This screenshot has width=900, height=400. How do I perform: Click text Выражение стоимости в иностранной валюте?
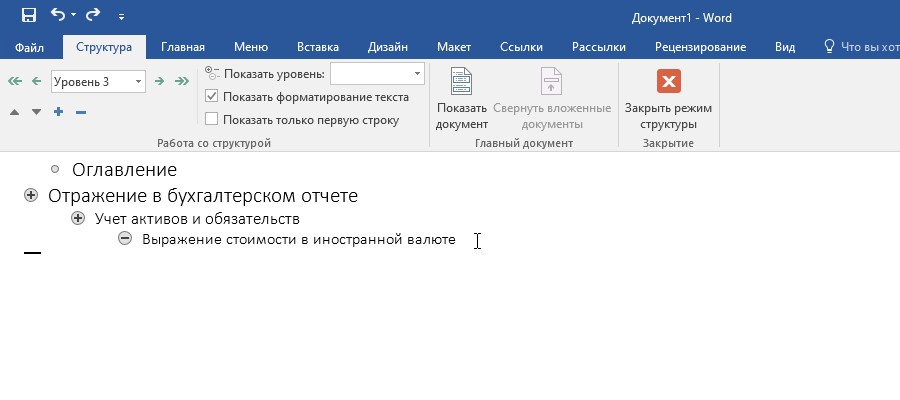pyautogui.click(x=299, y=239)
